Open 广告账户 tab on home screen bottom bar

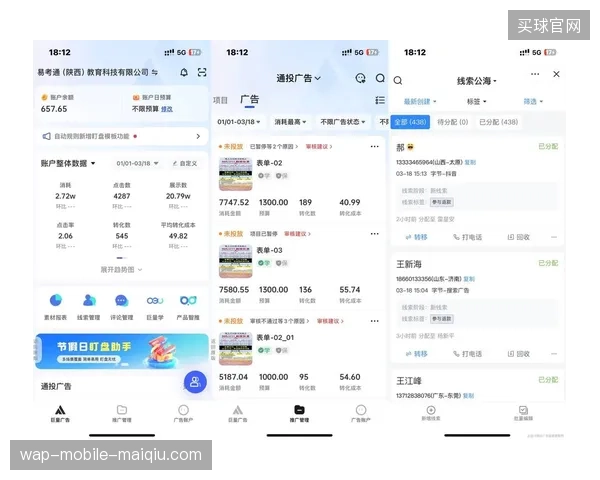[x=183, y=413]
